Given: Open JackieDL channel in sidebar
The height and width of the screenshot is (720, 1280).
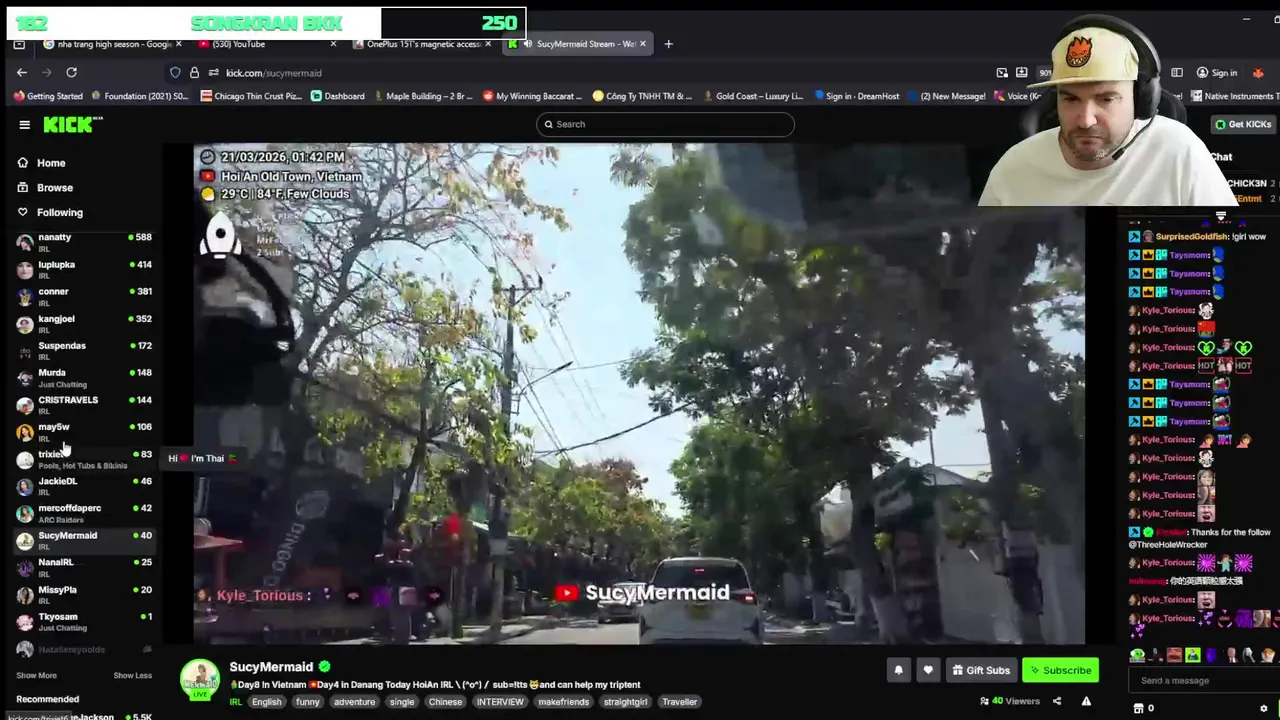Looking at the screenshot, I should coord(84,486).
